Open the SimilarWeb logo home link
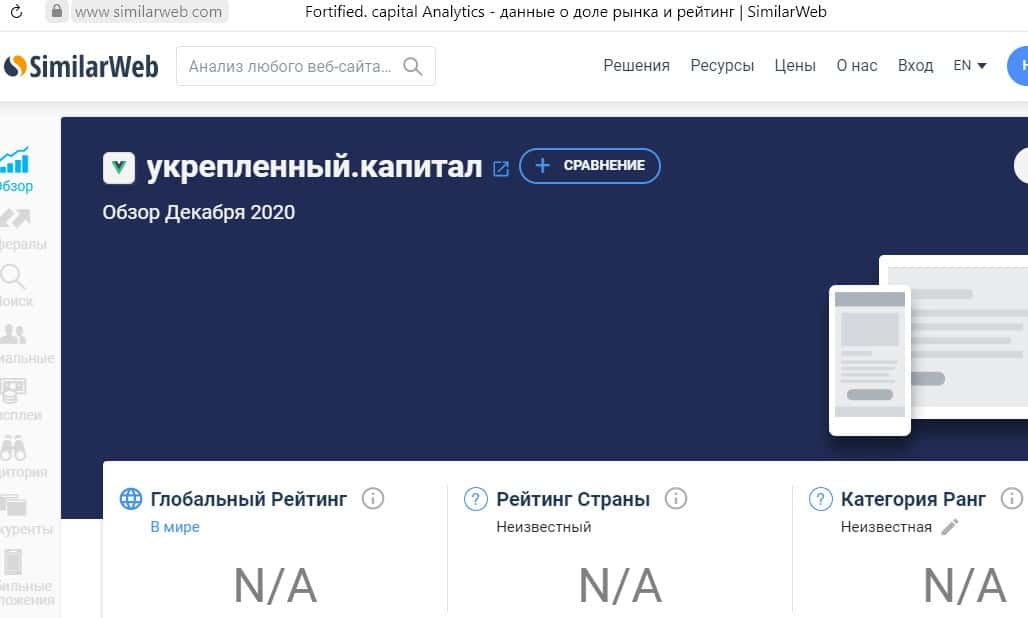Screen dimensions: 1028x618 (81, 66)
